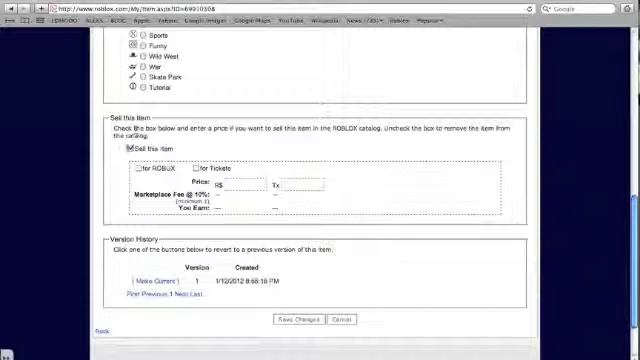Click the Wild West hat icon
Screen dimensions: 640x360
pyautogui.click(x=133, y=55)
